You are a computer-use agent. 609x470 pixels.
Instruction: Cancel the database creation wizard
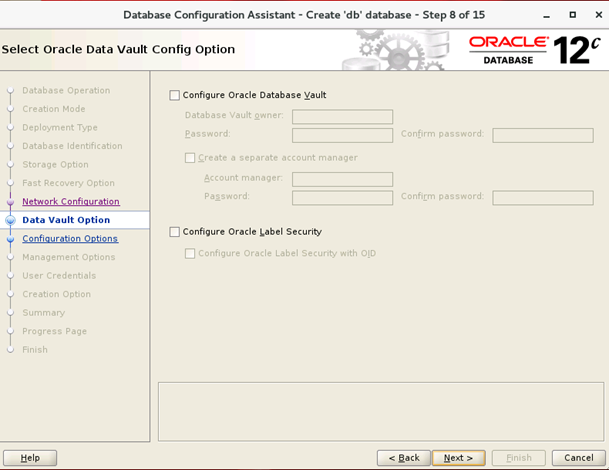pos(579,458)
